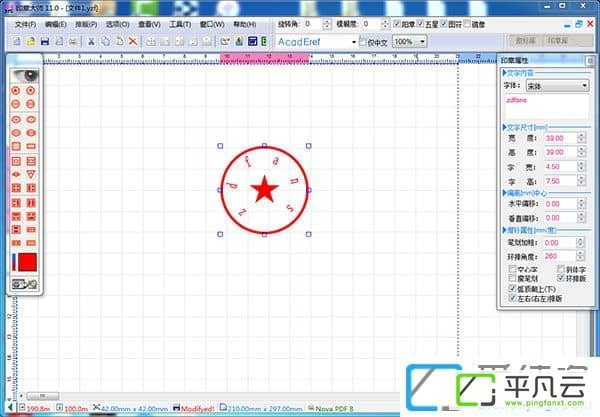The height and width of the screenshot is (417, 600).
Task: Select the diamond-shaped stamp template
Action: (x=16, y=174)
